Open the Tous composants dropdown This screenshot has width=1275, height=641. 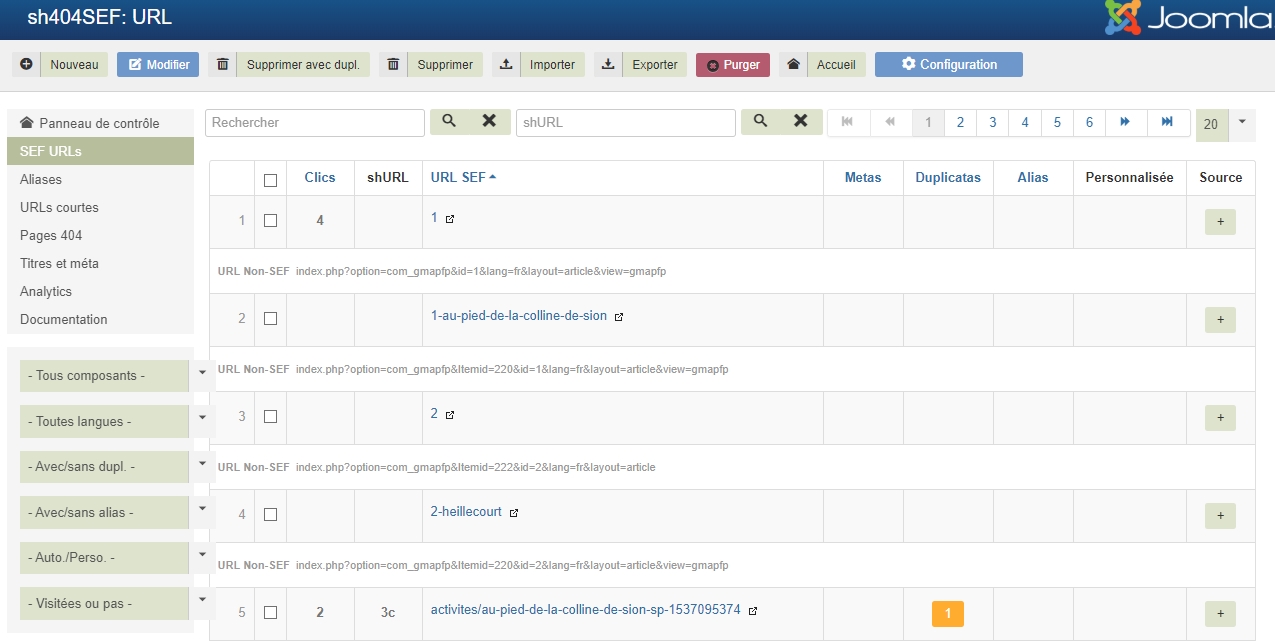pyautogui.click(x=117, y=376)
